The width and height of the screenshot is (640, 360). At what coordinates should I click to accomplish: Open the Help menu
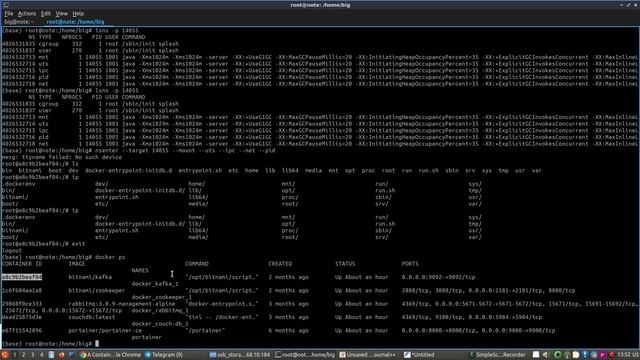(x=78, y=13)
